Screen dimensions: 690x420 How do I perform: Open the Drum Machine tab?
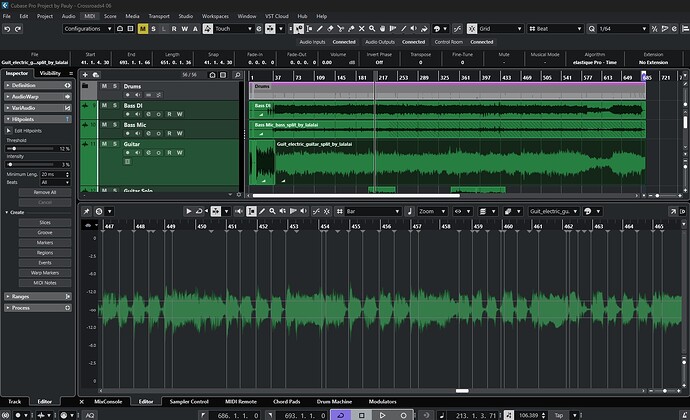click(334, 402)
